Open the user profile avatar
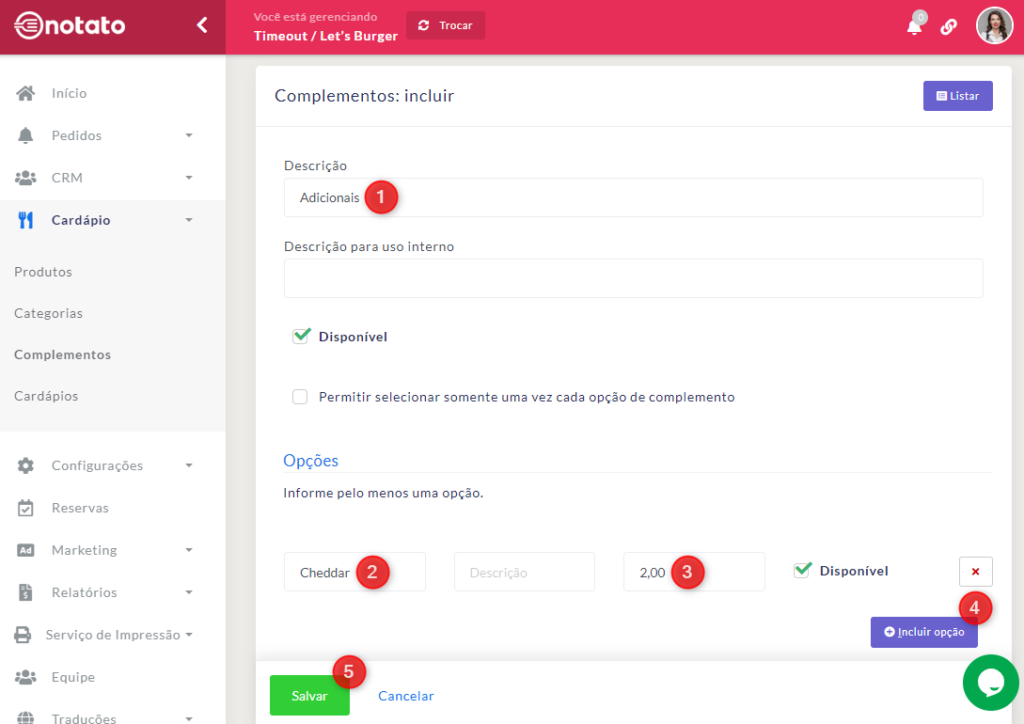 pos(994,26)
